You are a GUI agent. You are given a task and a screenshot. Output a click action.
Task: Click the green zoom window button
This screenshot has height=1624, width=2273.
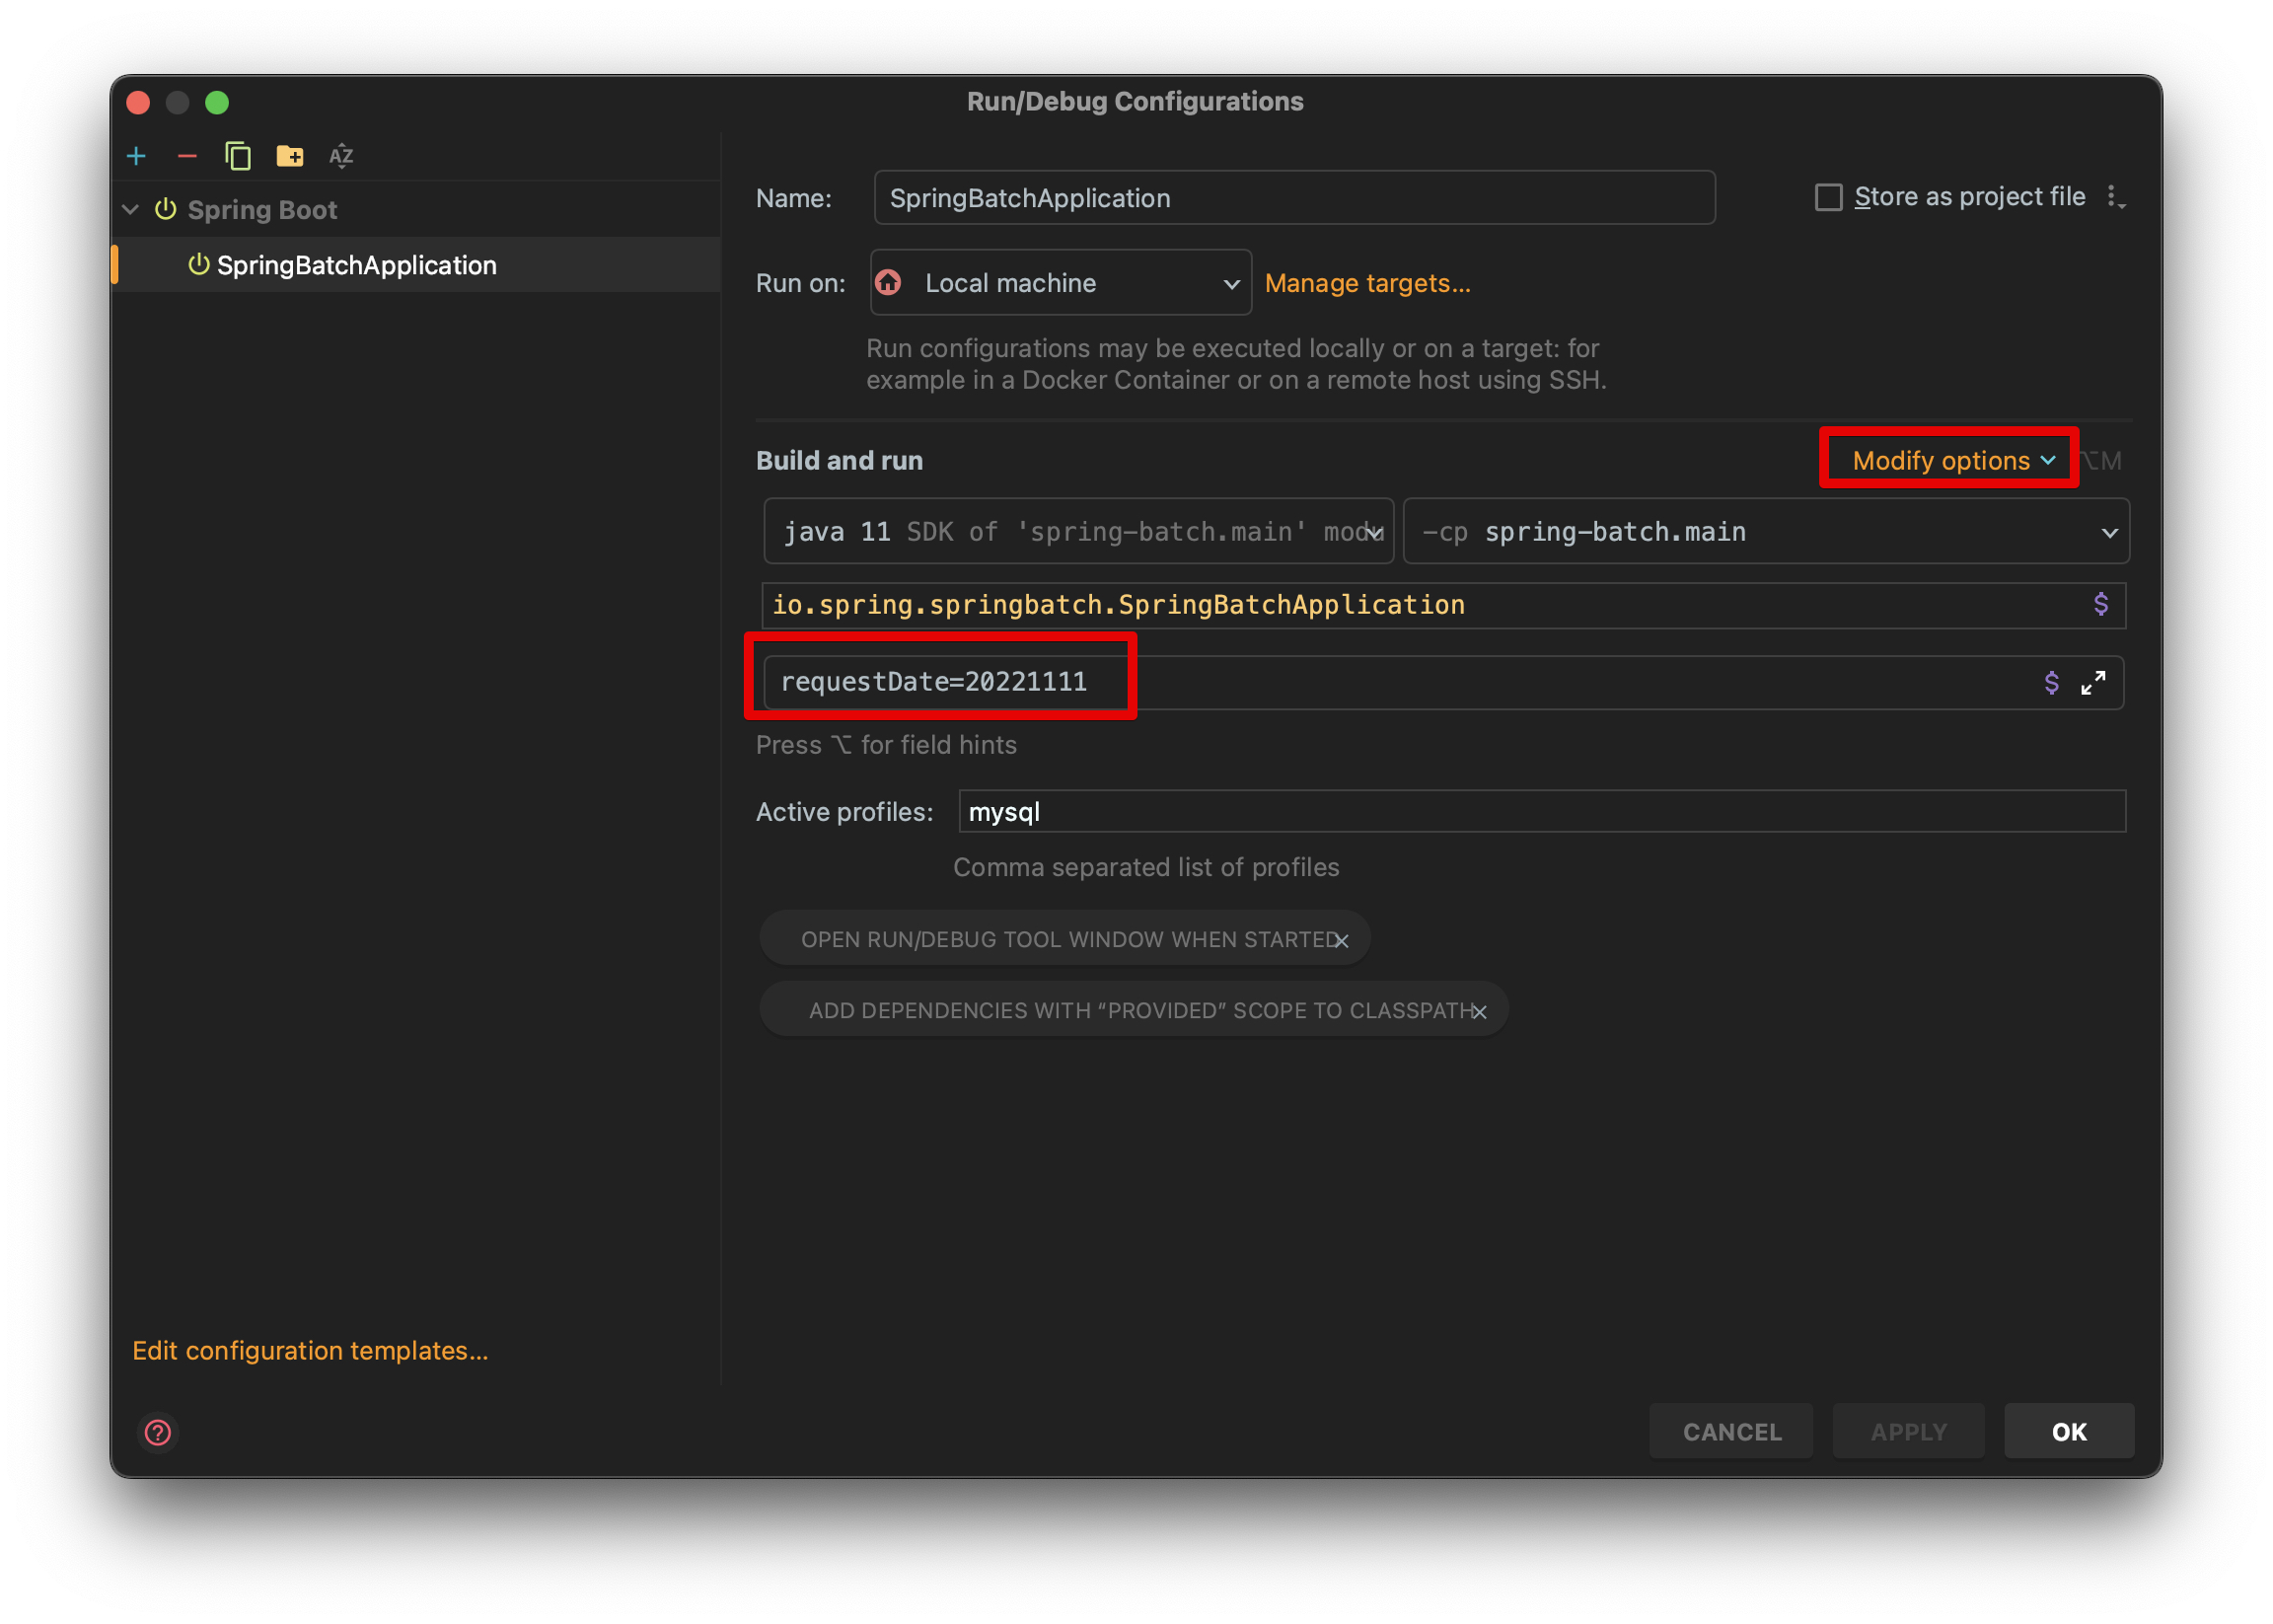(x=217, y=102)
